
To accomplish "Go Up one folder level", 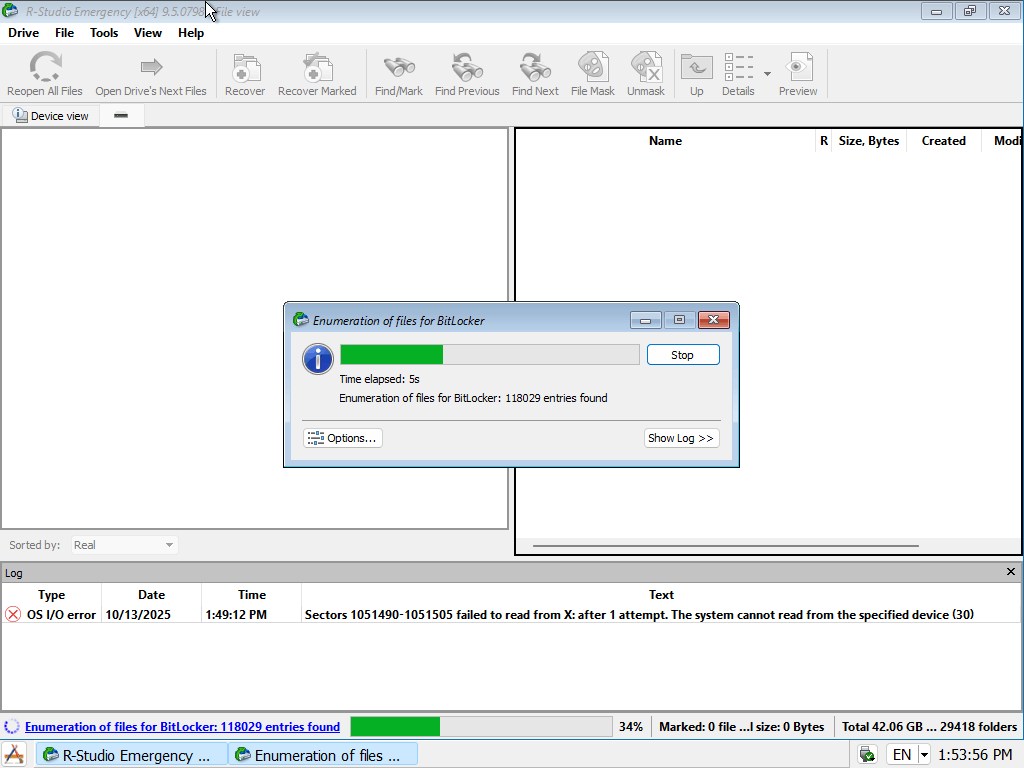I will tap(697, 67).
